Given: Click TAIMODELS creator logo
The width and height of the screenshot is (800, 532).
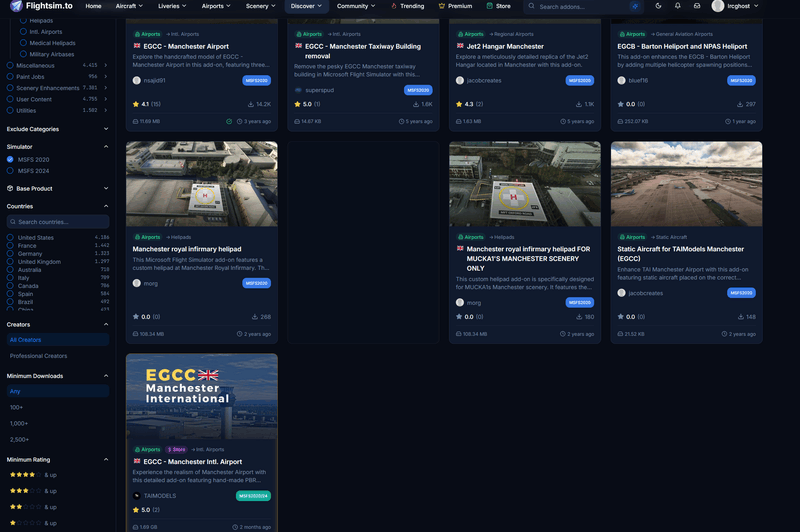Looking at the screenshot, I should click(137, 495).
